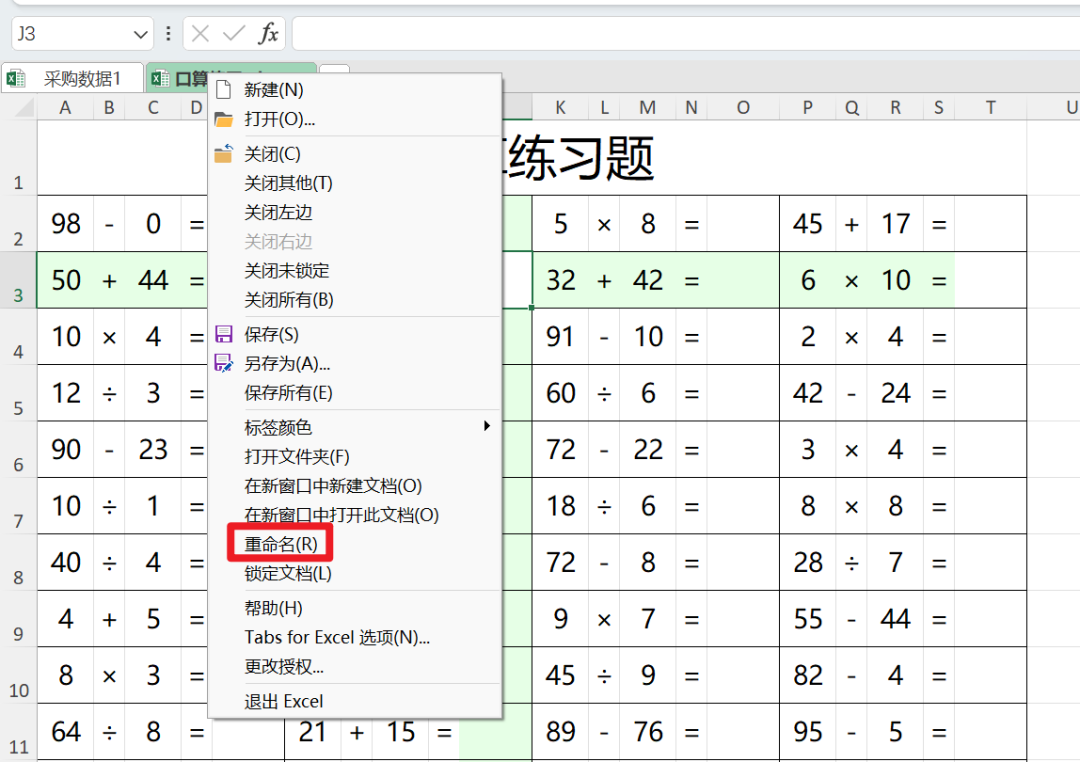
Task: Select 在新窗口中打开此文档(O) entry
Action: (355, 515)
